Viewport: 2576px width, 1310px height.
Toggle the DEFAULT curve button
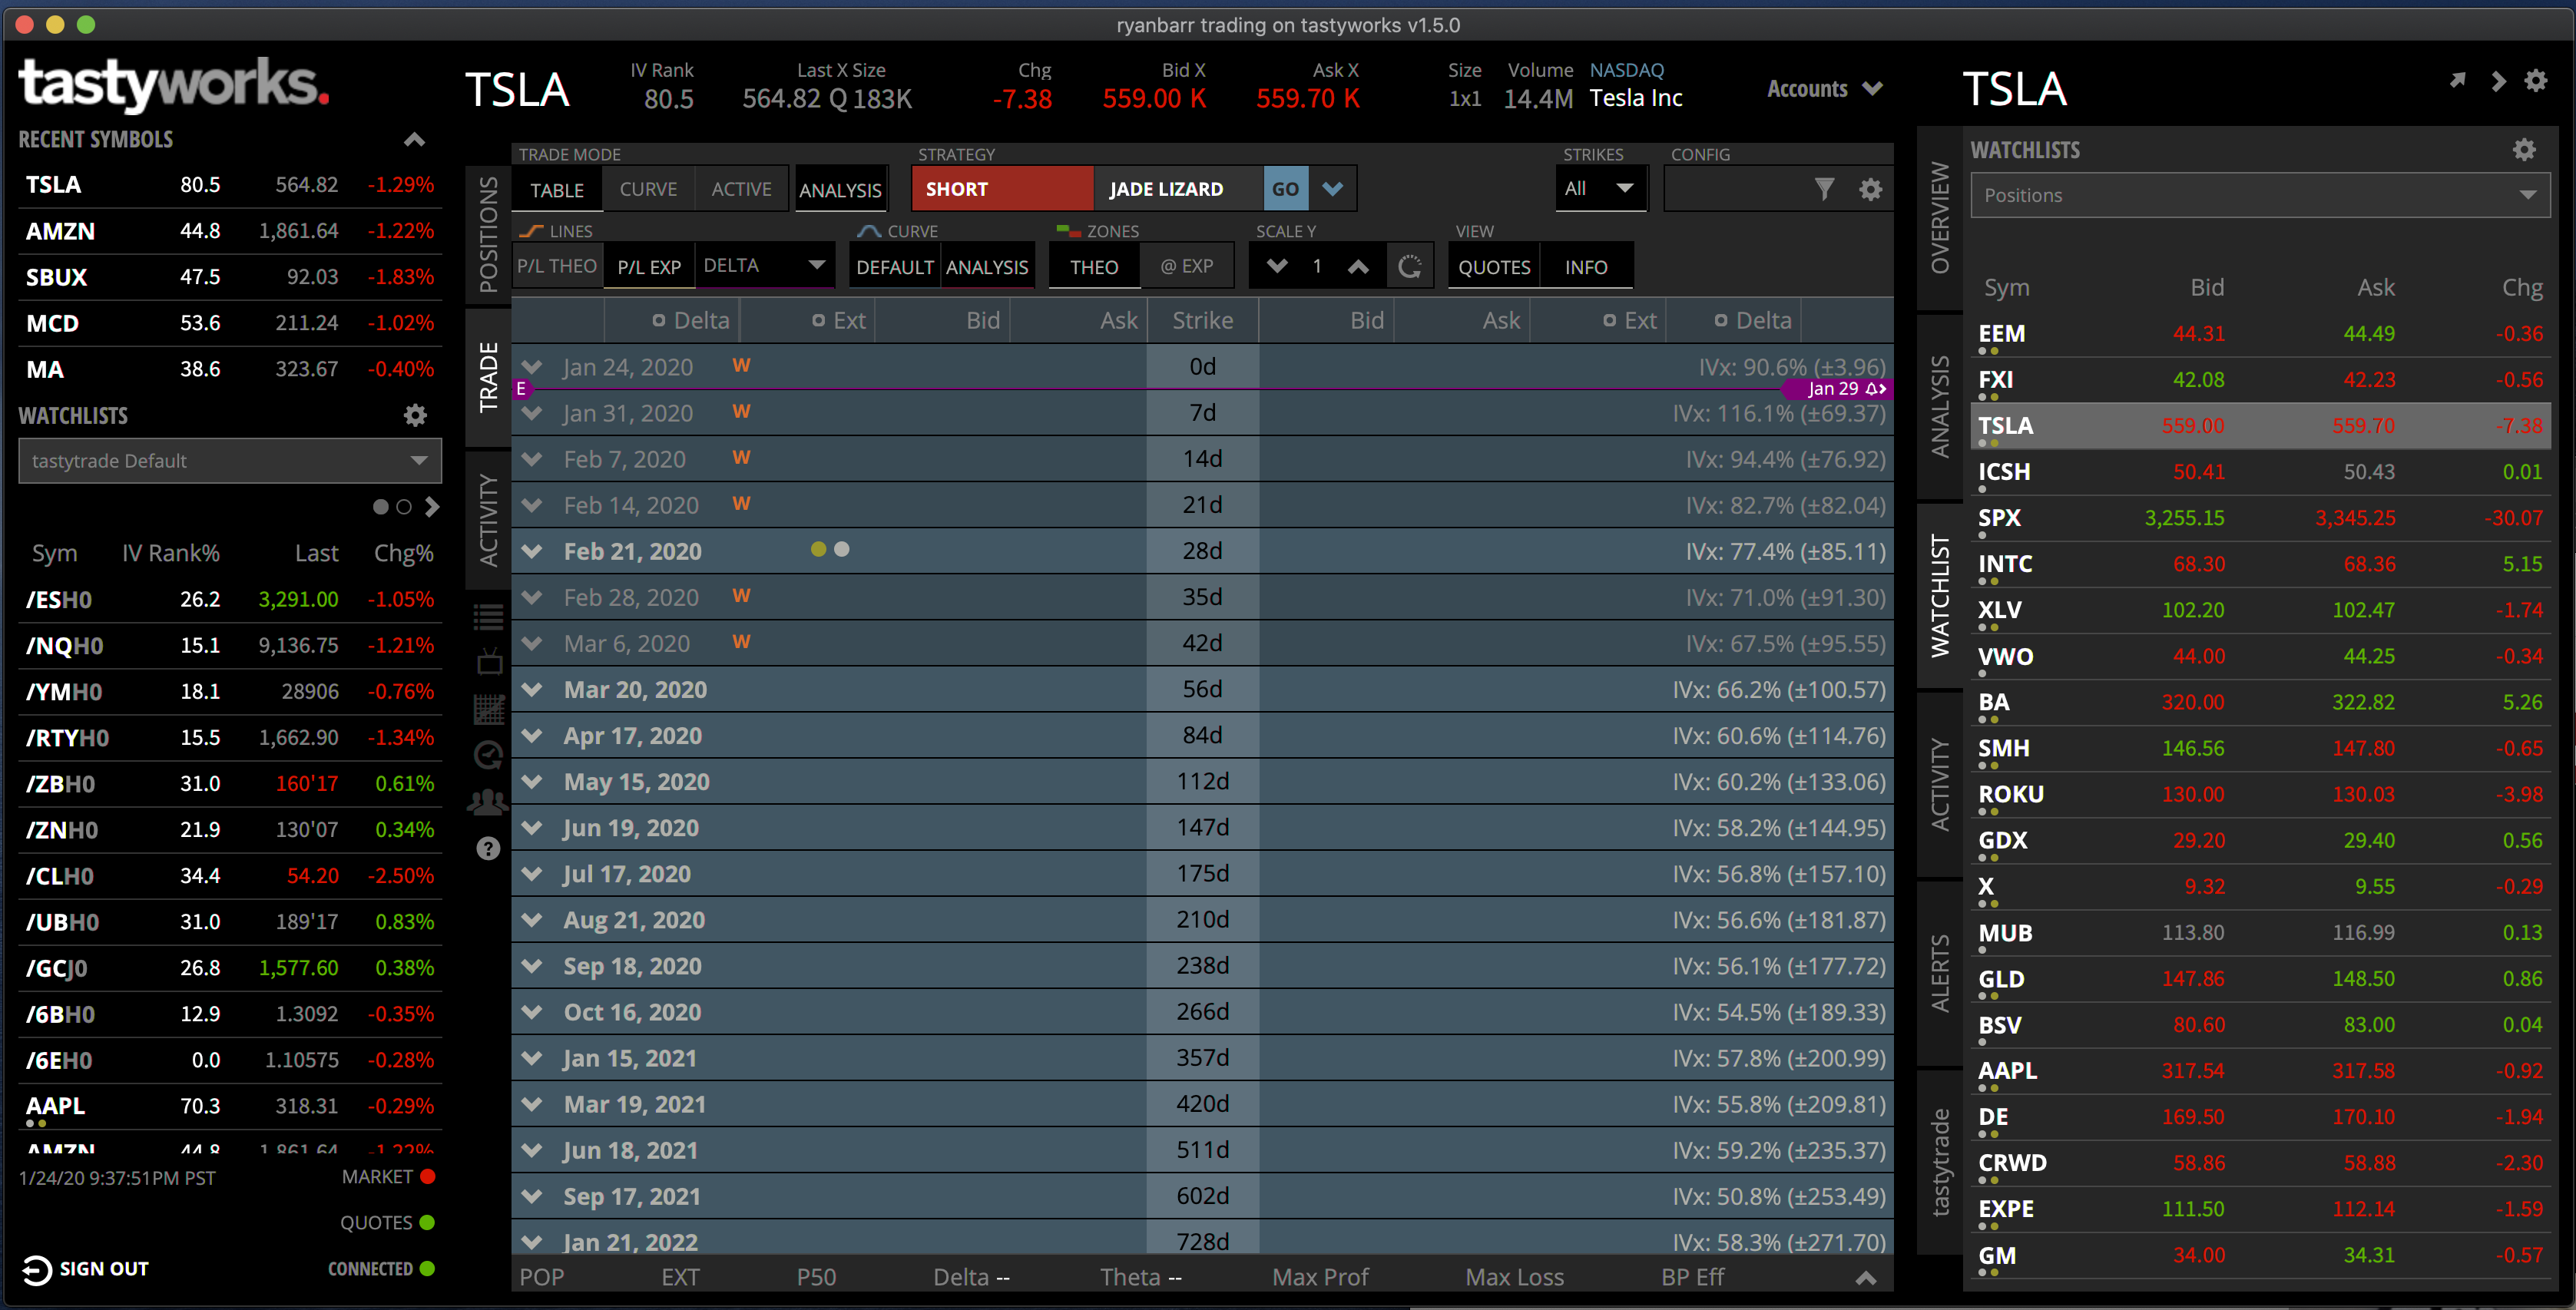click(x=895, y=267)
